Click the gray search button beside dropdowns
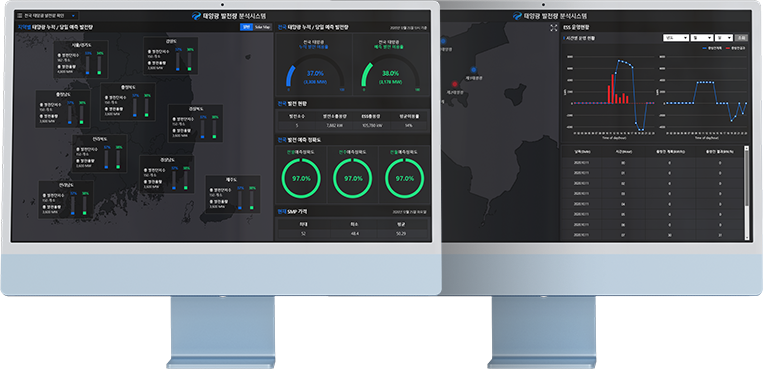 [741, 37]
